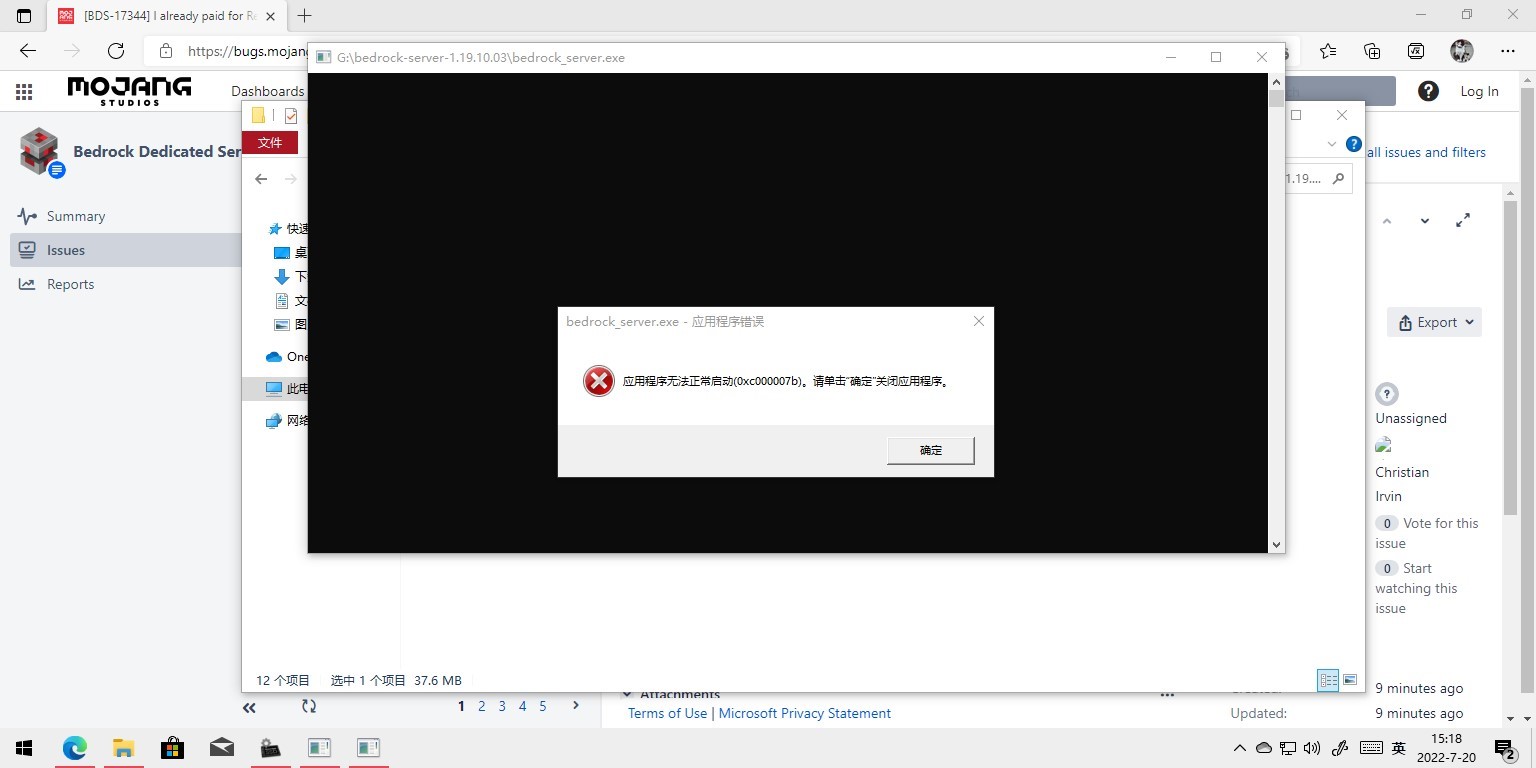Go to the next issue arrow
The width and height of the screenshot is (1536, 768).
tap(1425, 221)
